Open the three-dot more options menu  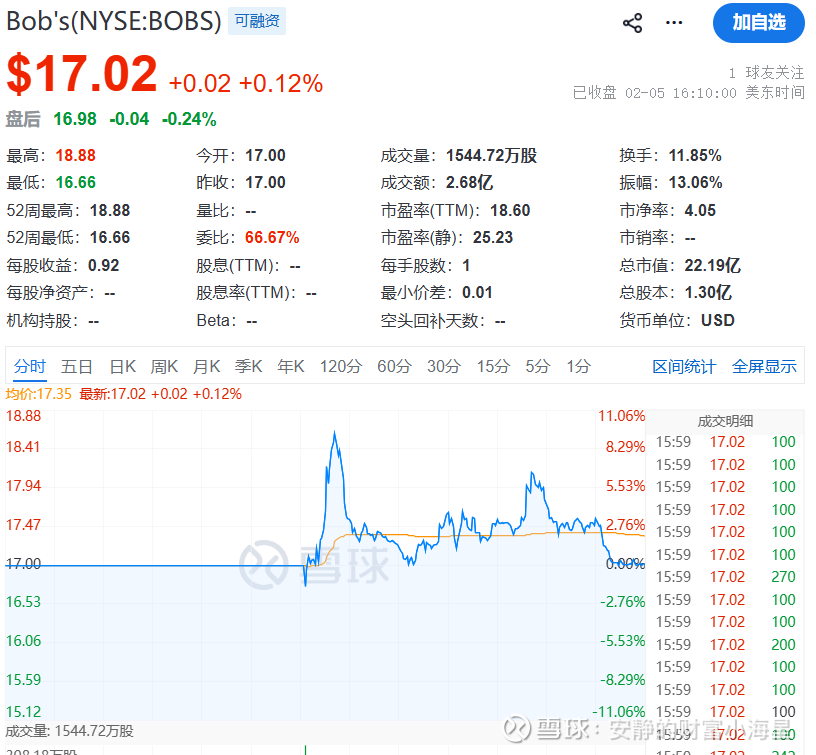[x=674, y=23]
